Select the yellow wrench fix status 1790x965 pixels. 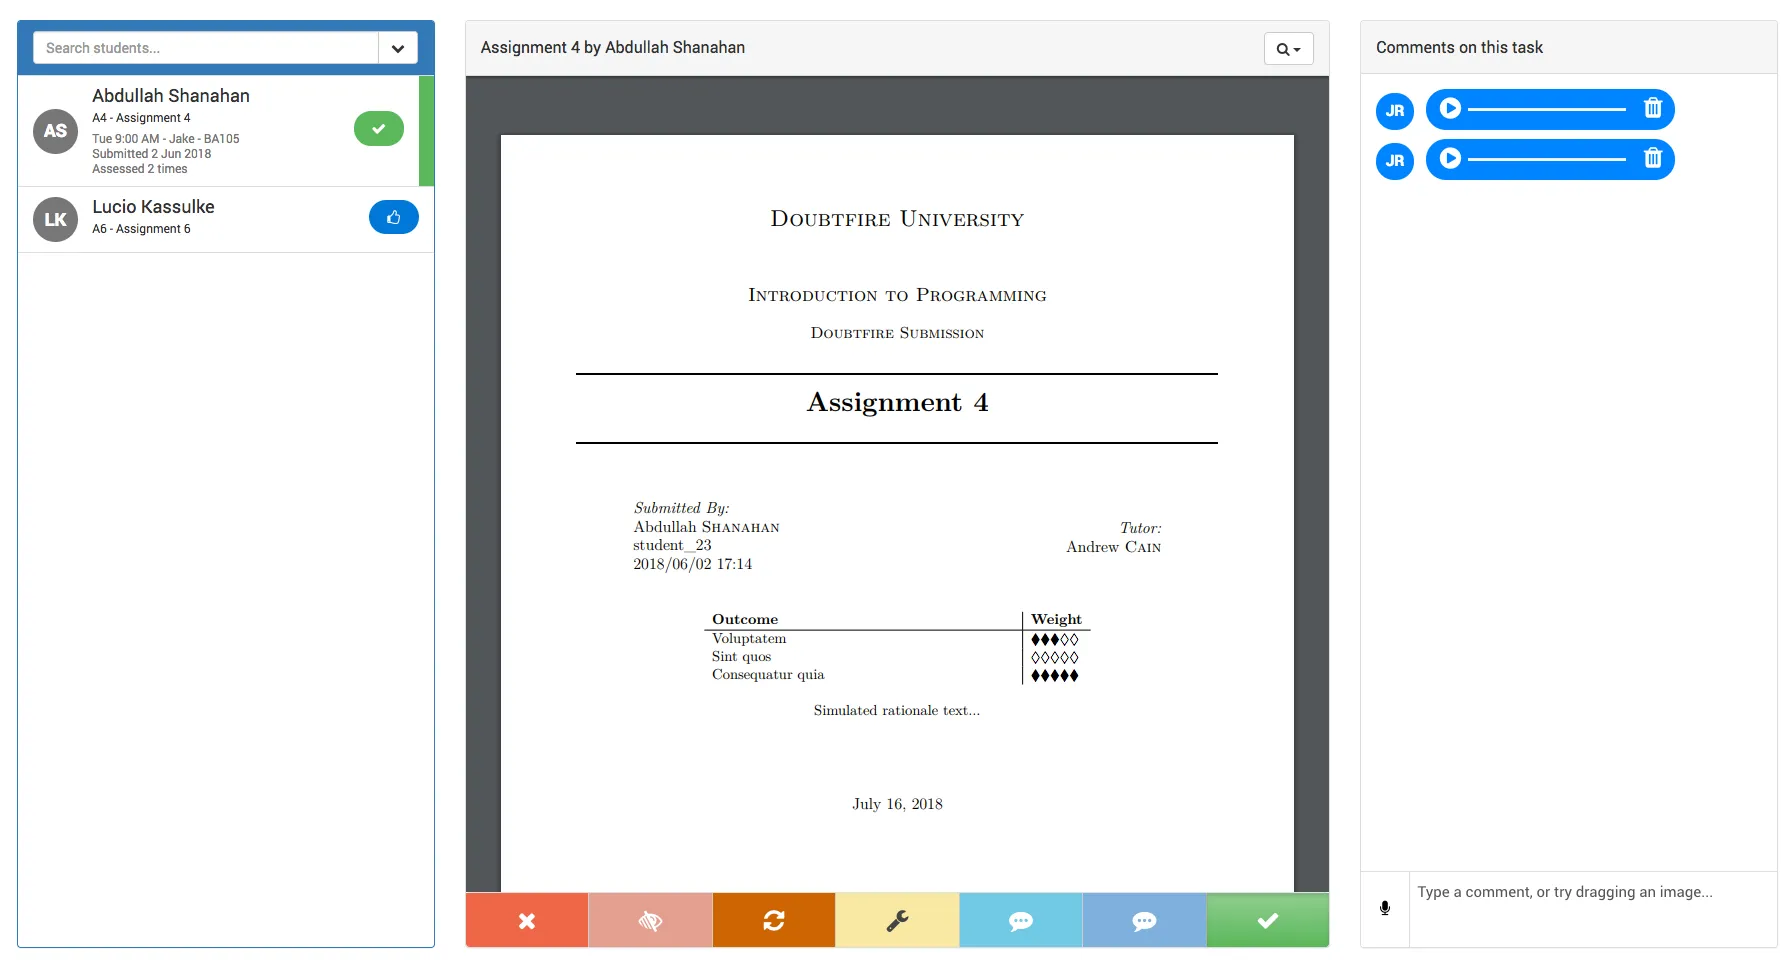897,920
